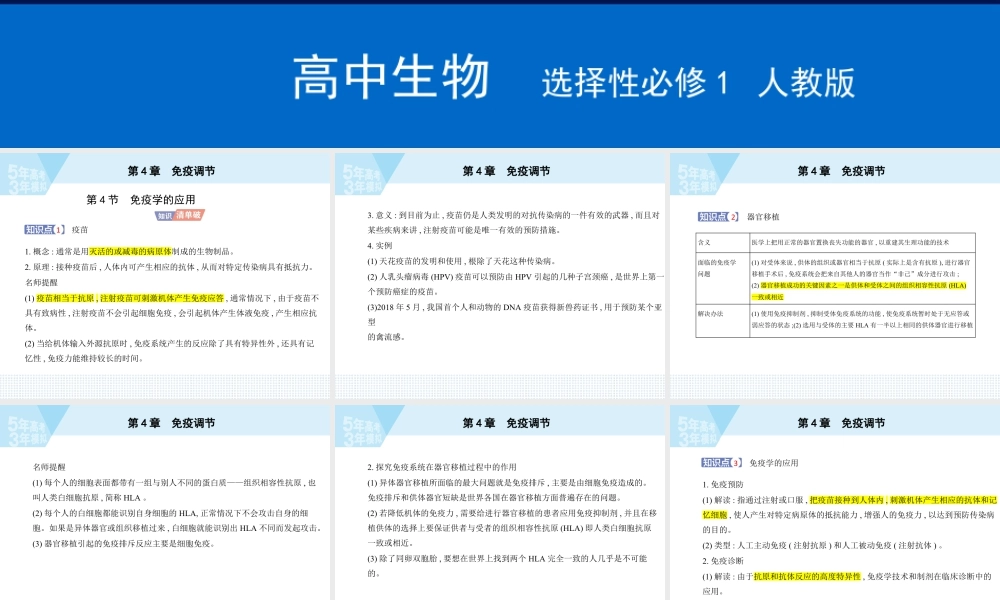The width and height of the screenshot is (1000, 600).
Task: Click highlighted text "灭活的或减毒的病原体"
Action: (x=130, y=251)
